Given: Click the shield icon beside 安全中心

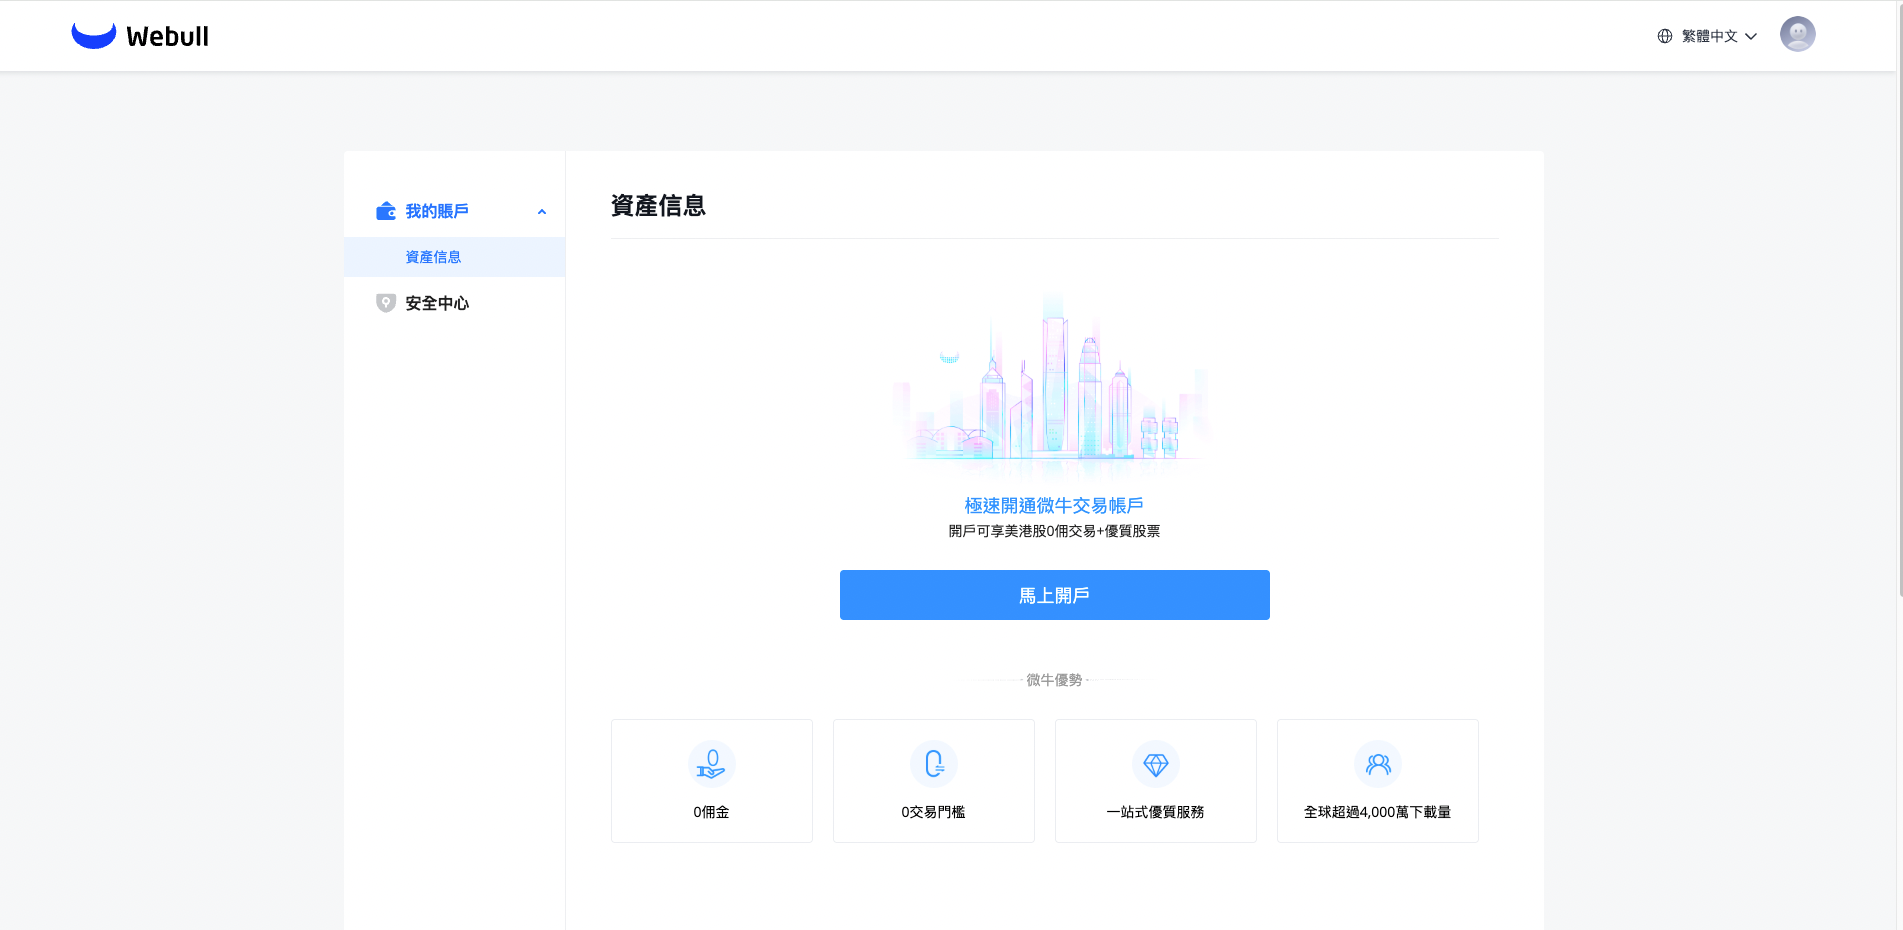Looking at the screenshot, I should pyautogui.click(x=385, y=303).
